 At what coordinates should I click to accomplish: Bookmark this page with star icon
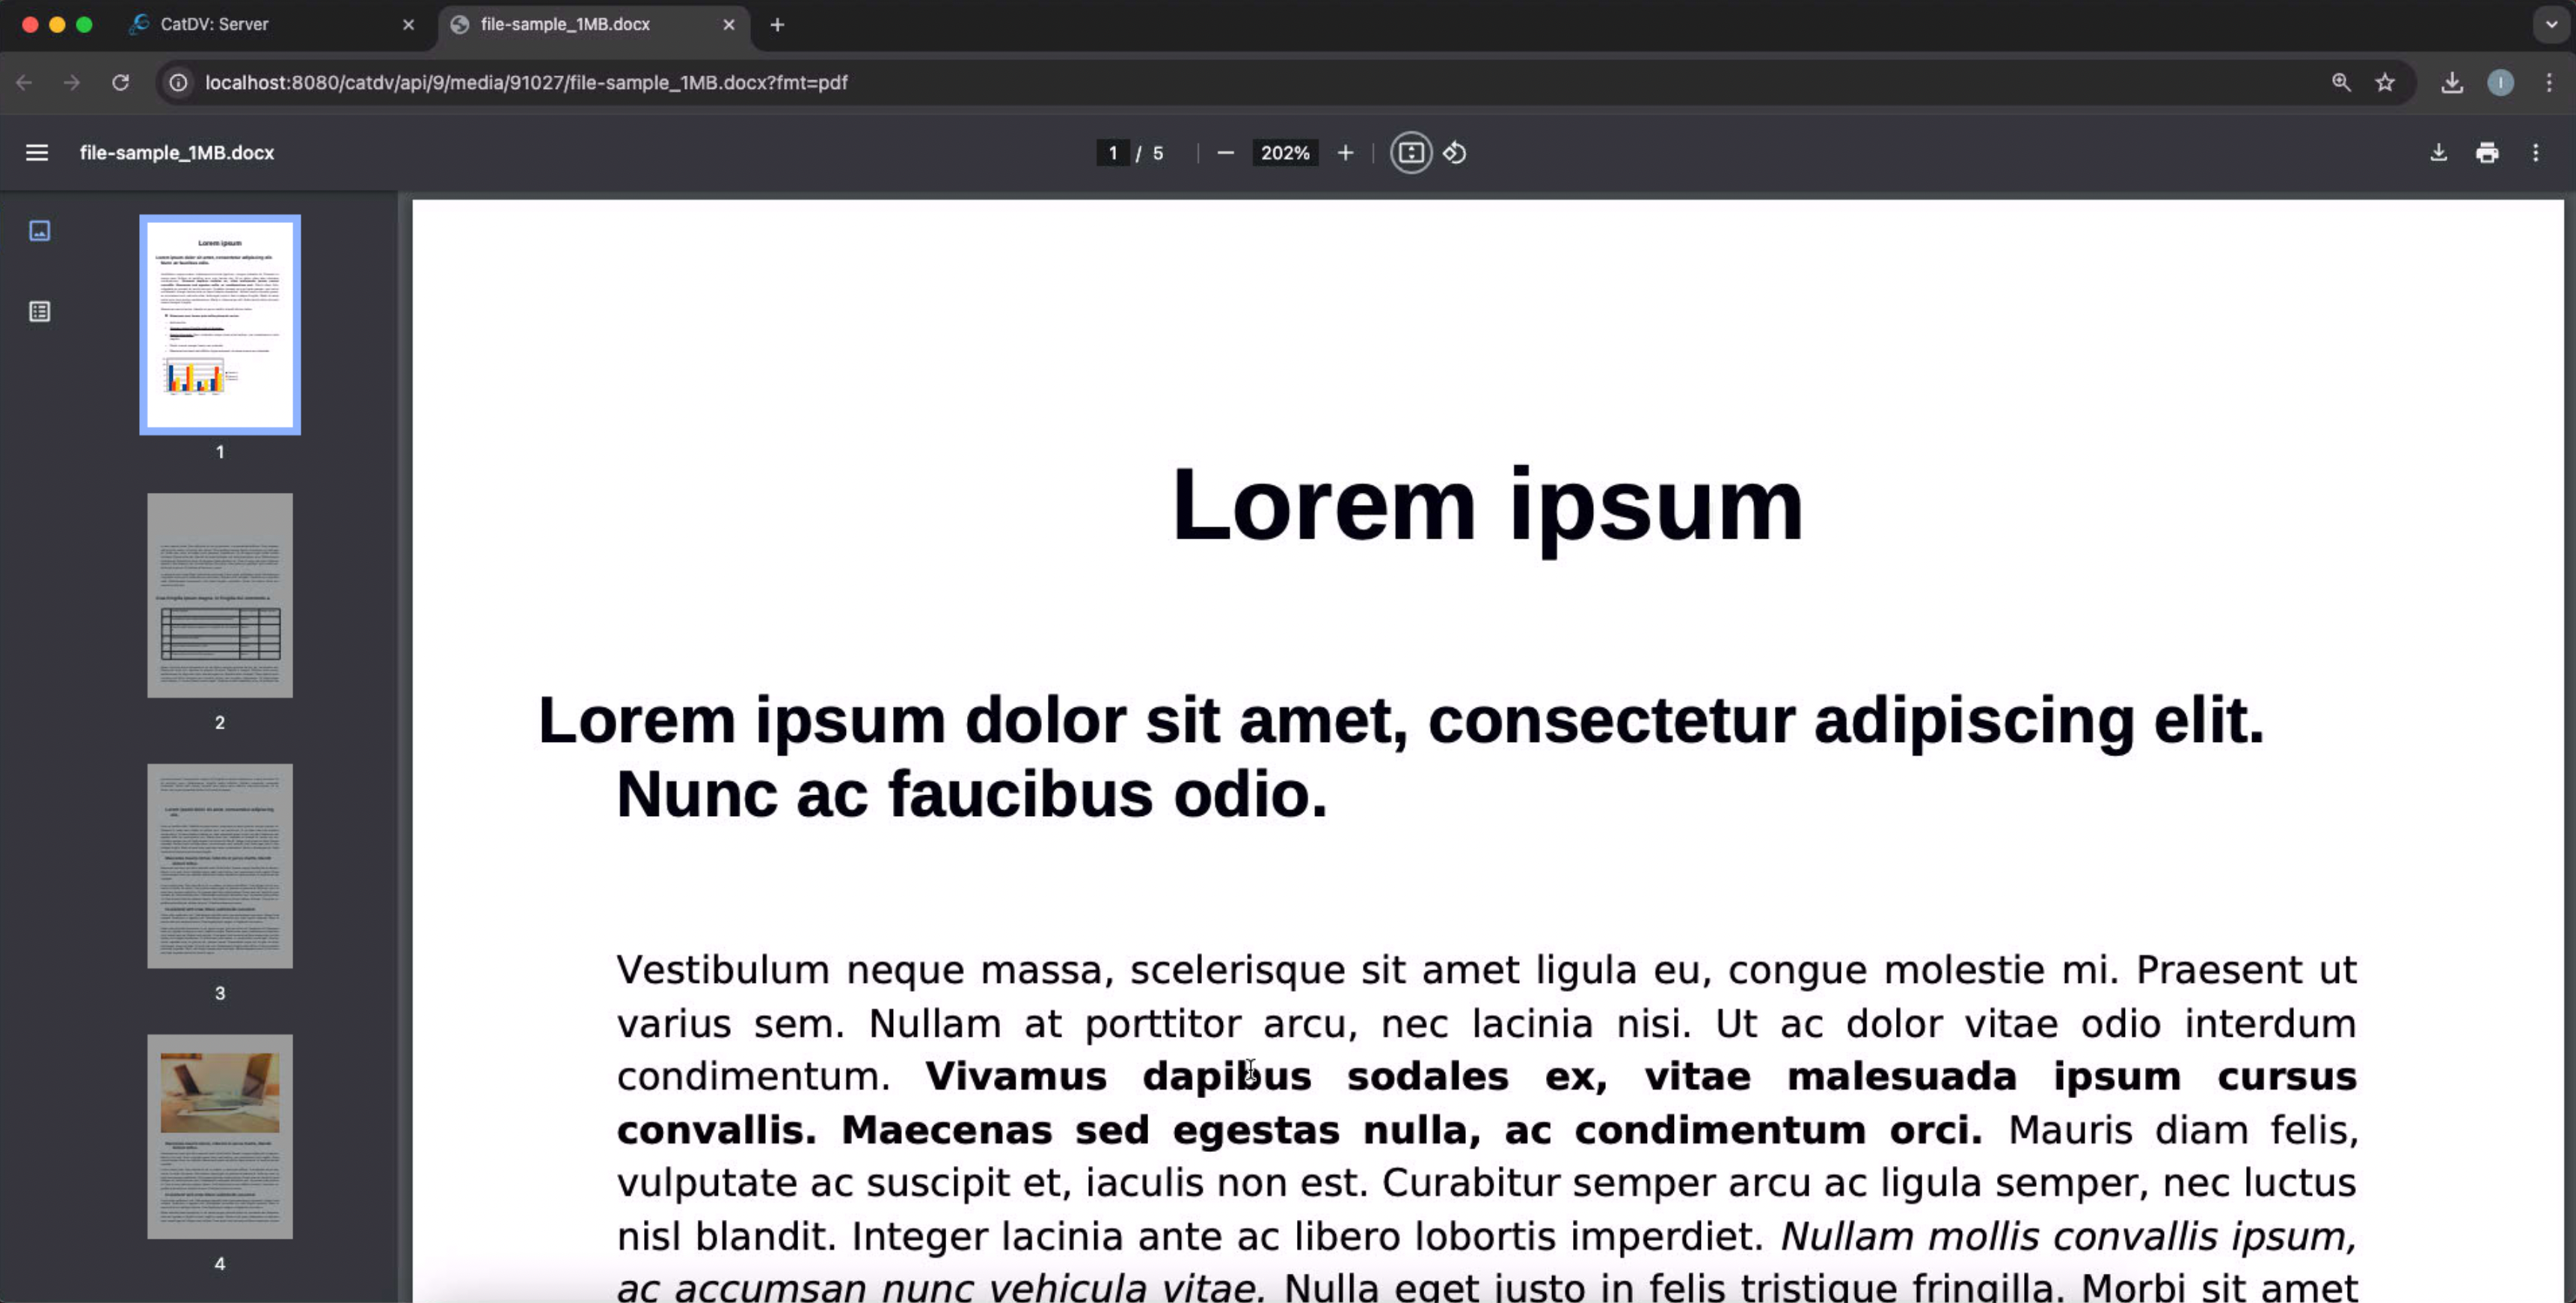(2385, 83)
